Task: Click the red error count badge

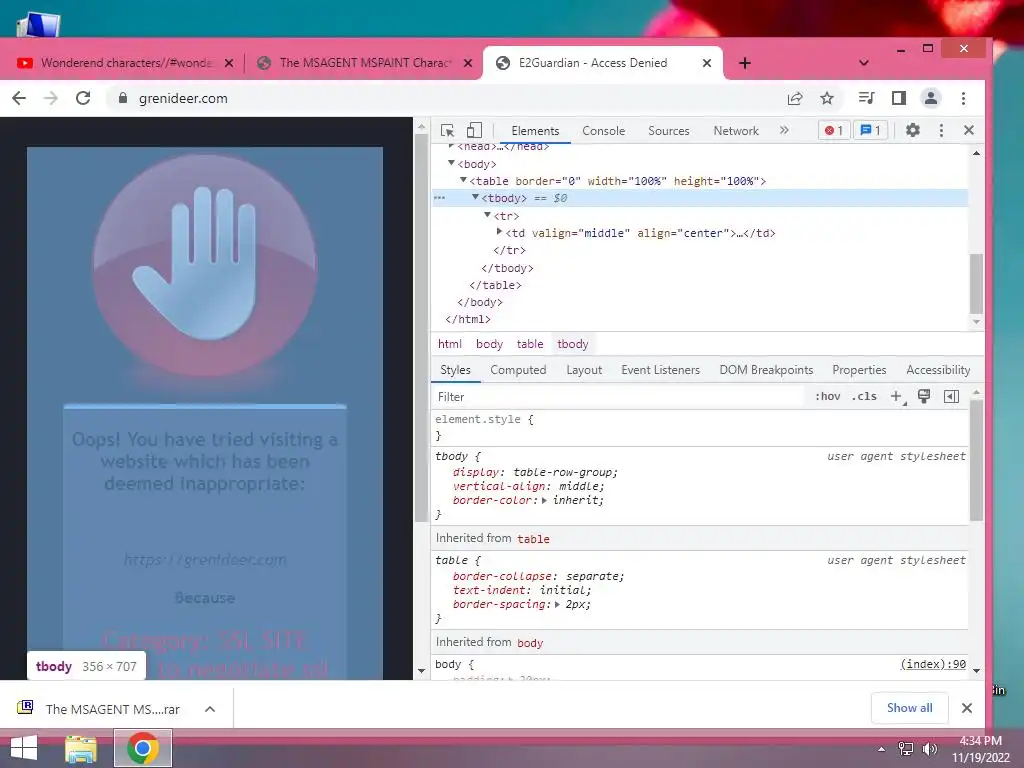Action: (834, 131)
